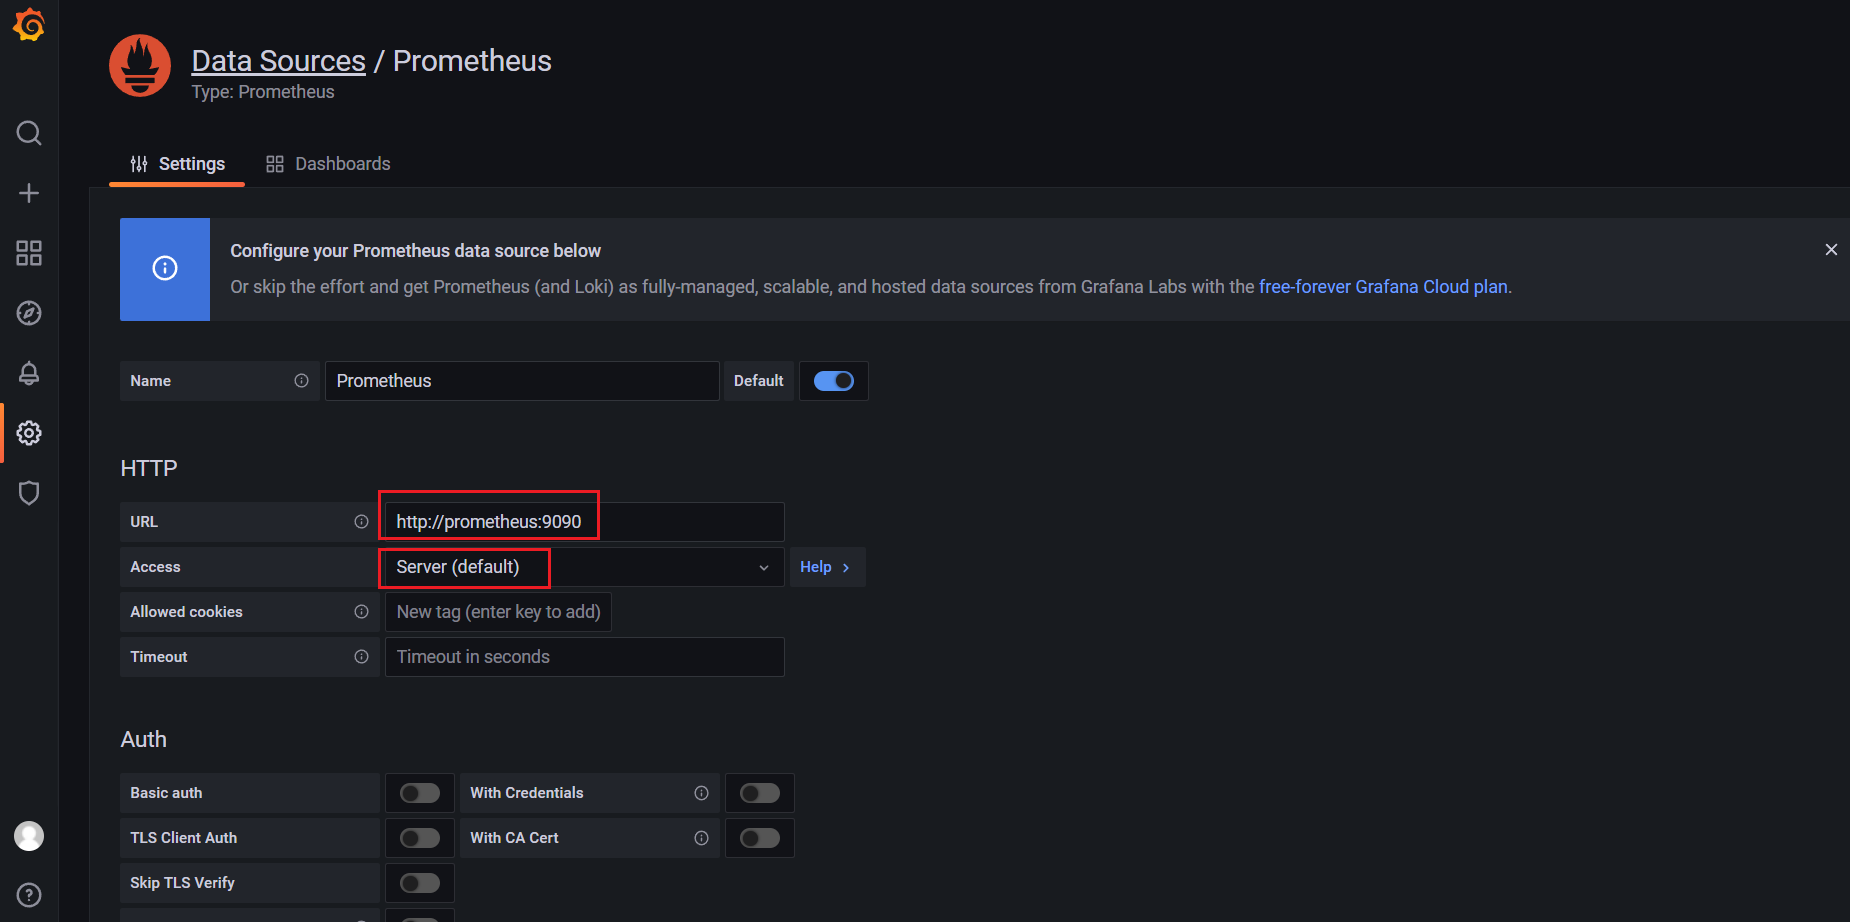
Task: Open the Grafana home logo
Action: click(x=29, y=25)
